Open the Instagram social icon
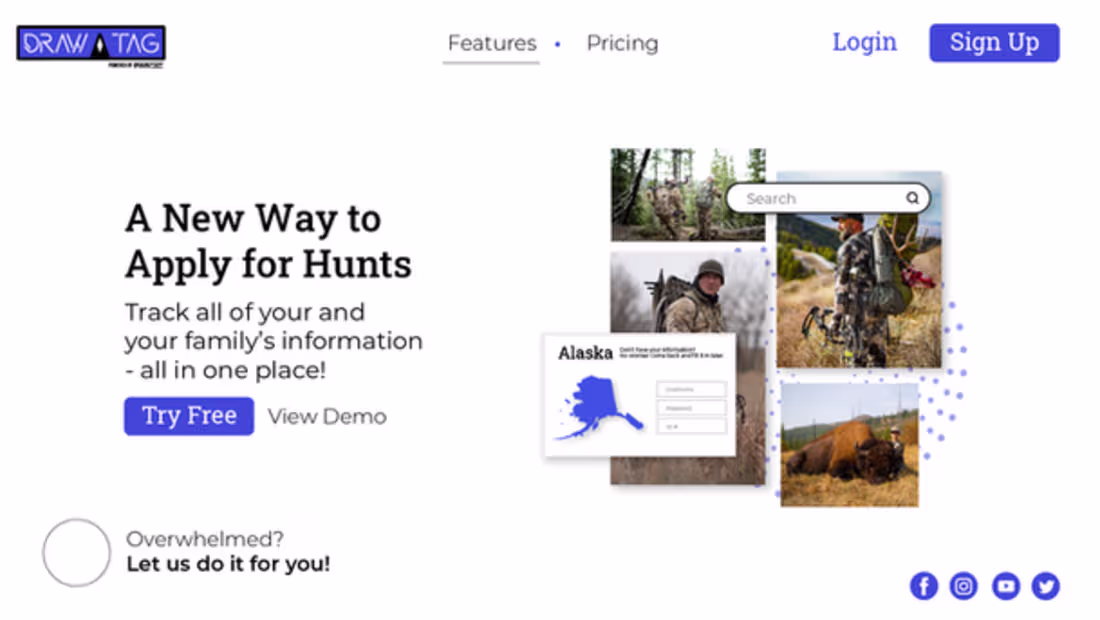The image size is (1100, 620). click(x=963, y=586)
